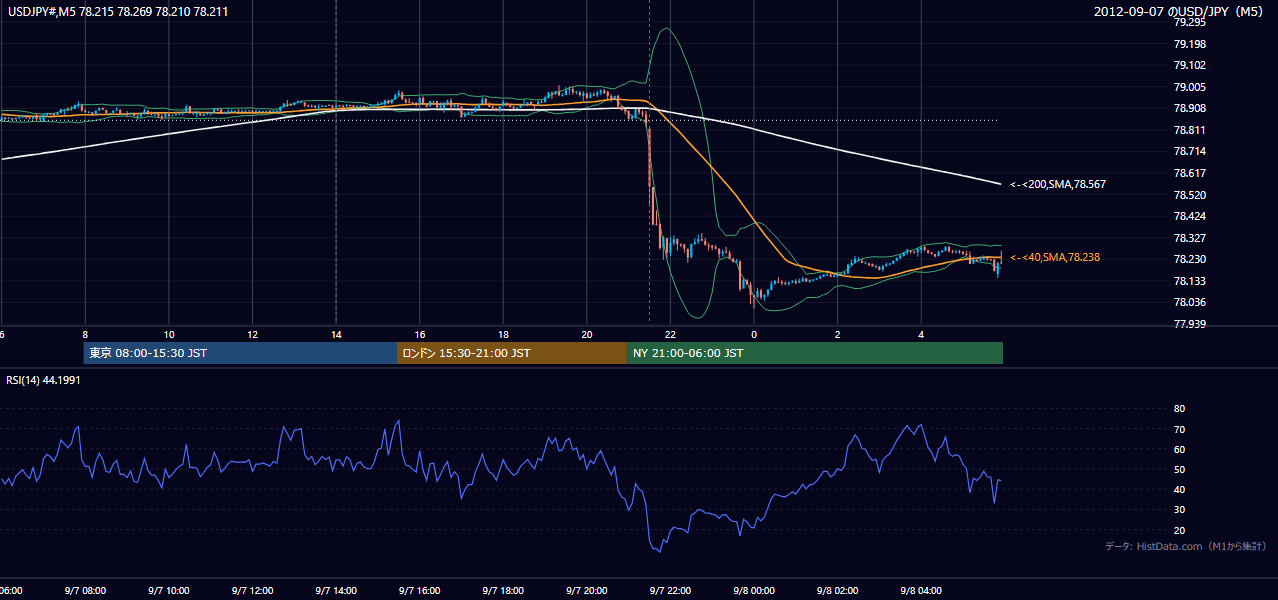The height and width of the screenshot is (600, 1278).
Task: Click hour tick 18 under the price chart
Action: coord(503,334)
